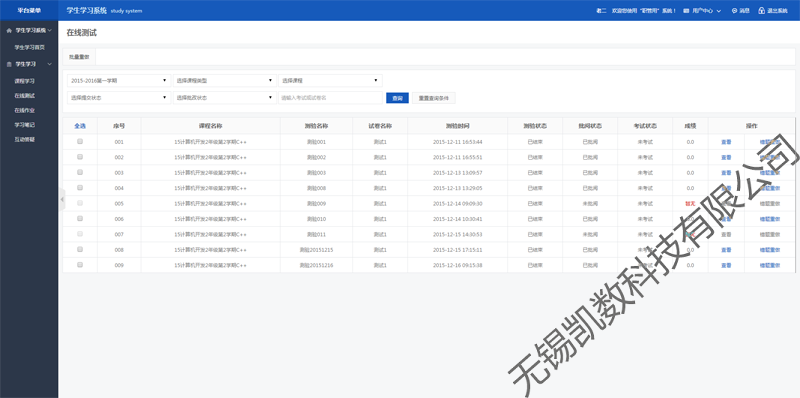Click the icon beside 学生学习 sidebar group

9,64
